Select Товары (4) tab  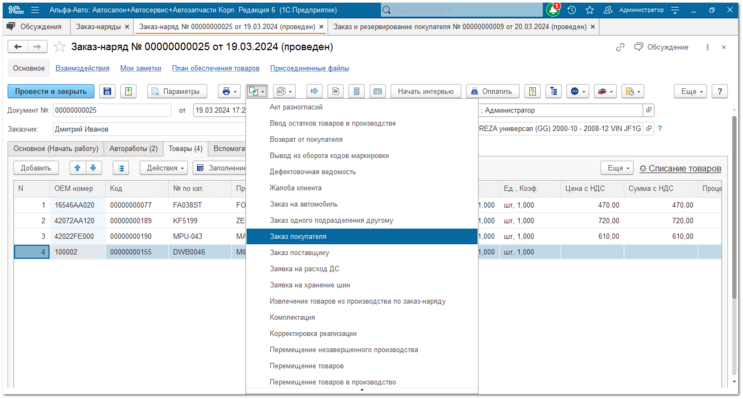(185, 148)
